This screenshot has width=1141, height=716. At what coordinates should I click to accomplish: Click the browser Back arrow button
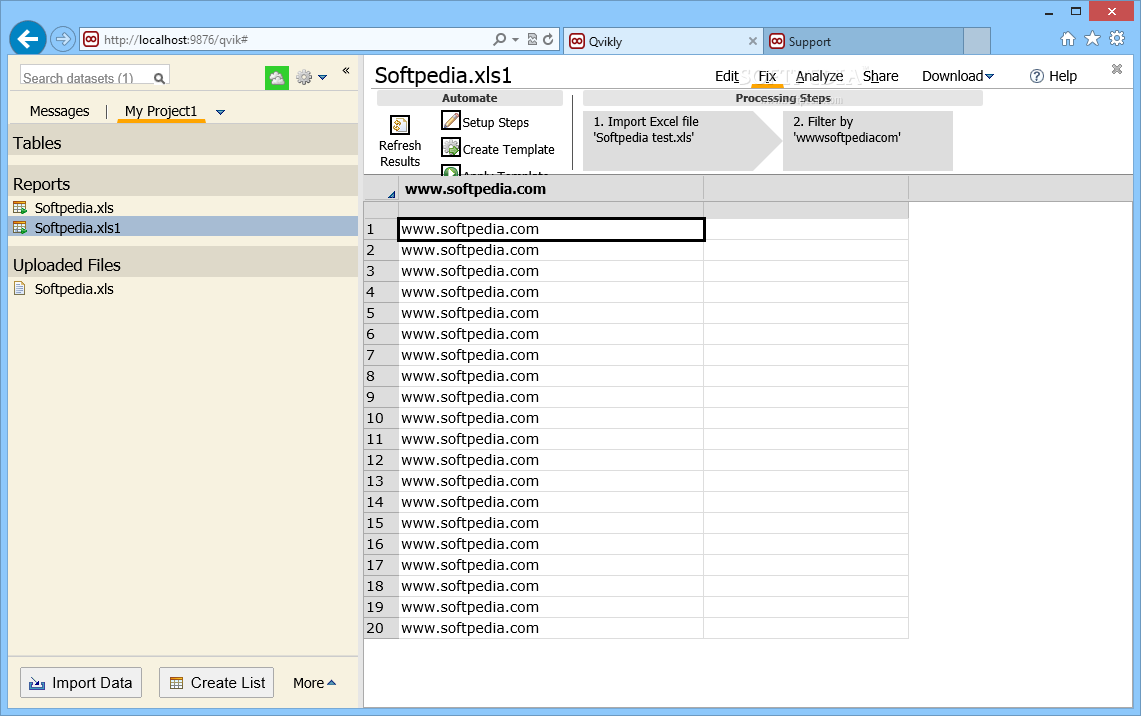[x=28, y=39]
